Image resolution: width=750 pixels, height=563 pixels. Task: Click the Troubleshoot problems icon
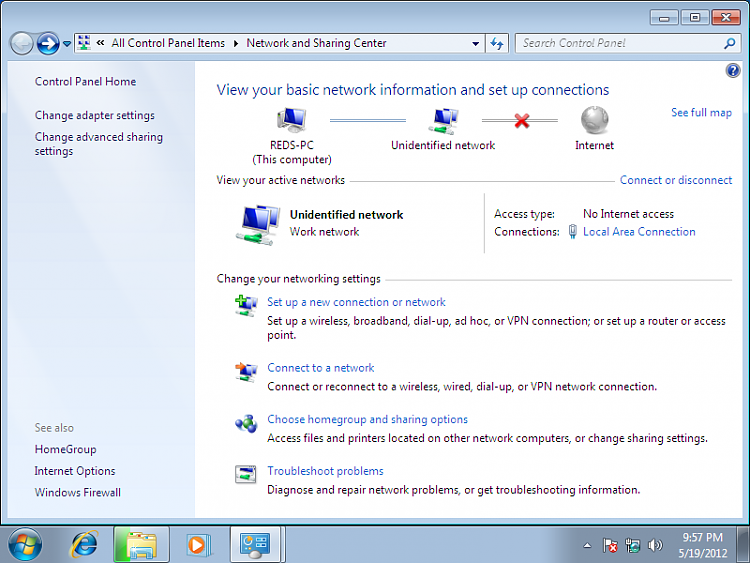pos(246,474)
